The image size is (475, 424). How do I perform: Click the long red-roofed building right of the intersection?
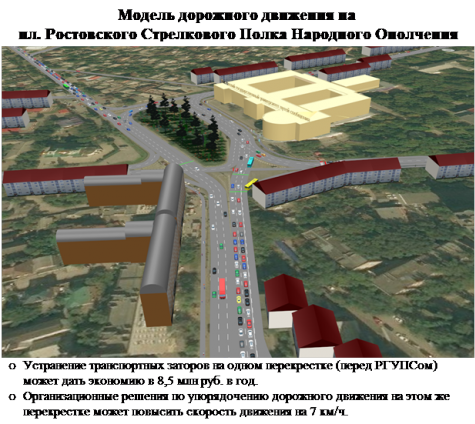click(327, 182)
